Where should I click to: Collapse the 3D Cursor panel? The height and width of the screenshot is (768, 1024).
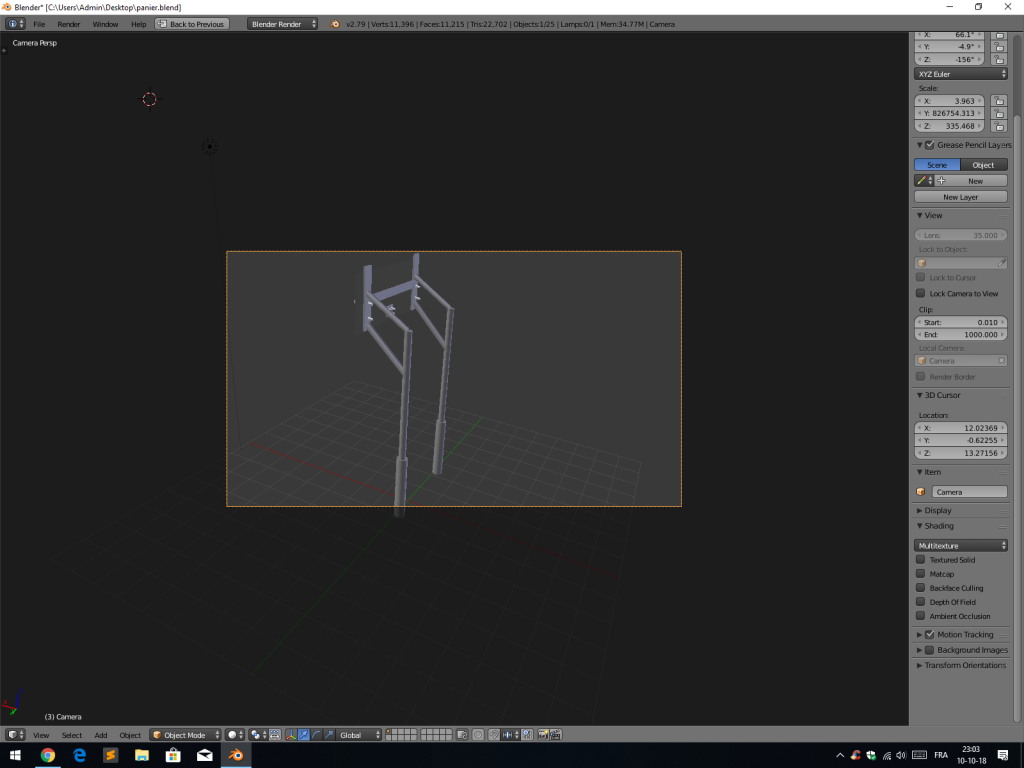920,395
